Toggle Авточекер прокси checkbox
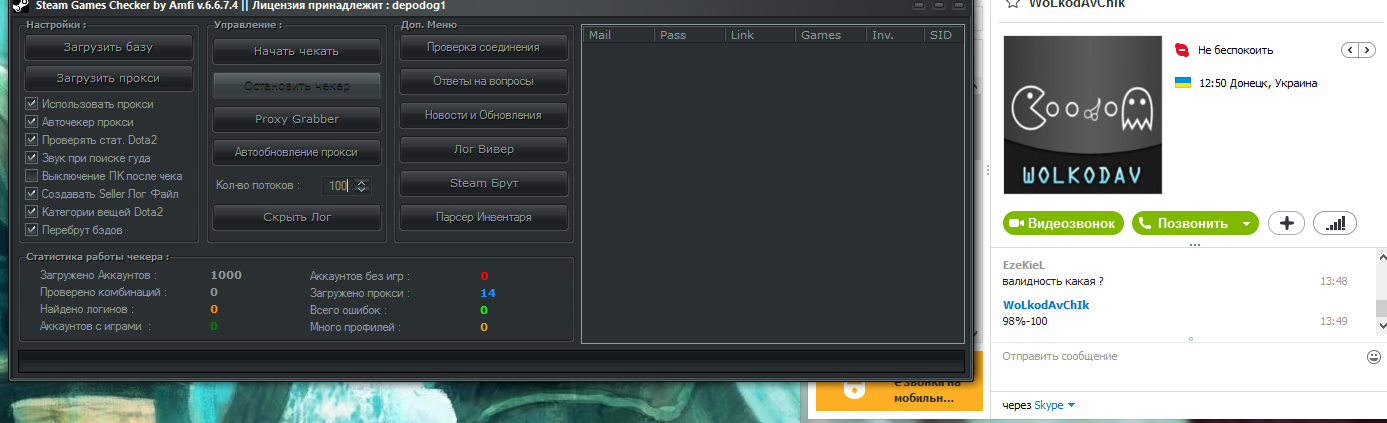The image size is (1387, 423). tap(32, 122)
